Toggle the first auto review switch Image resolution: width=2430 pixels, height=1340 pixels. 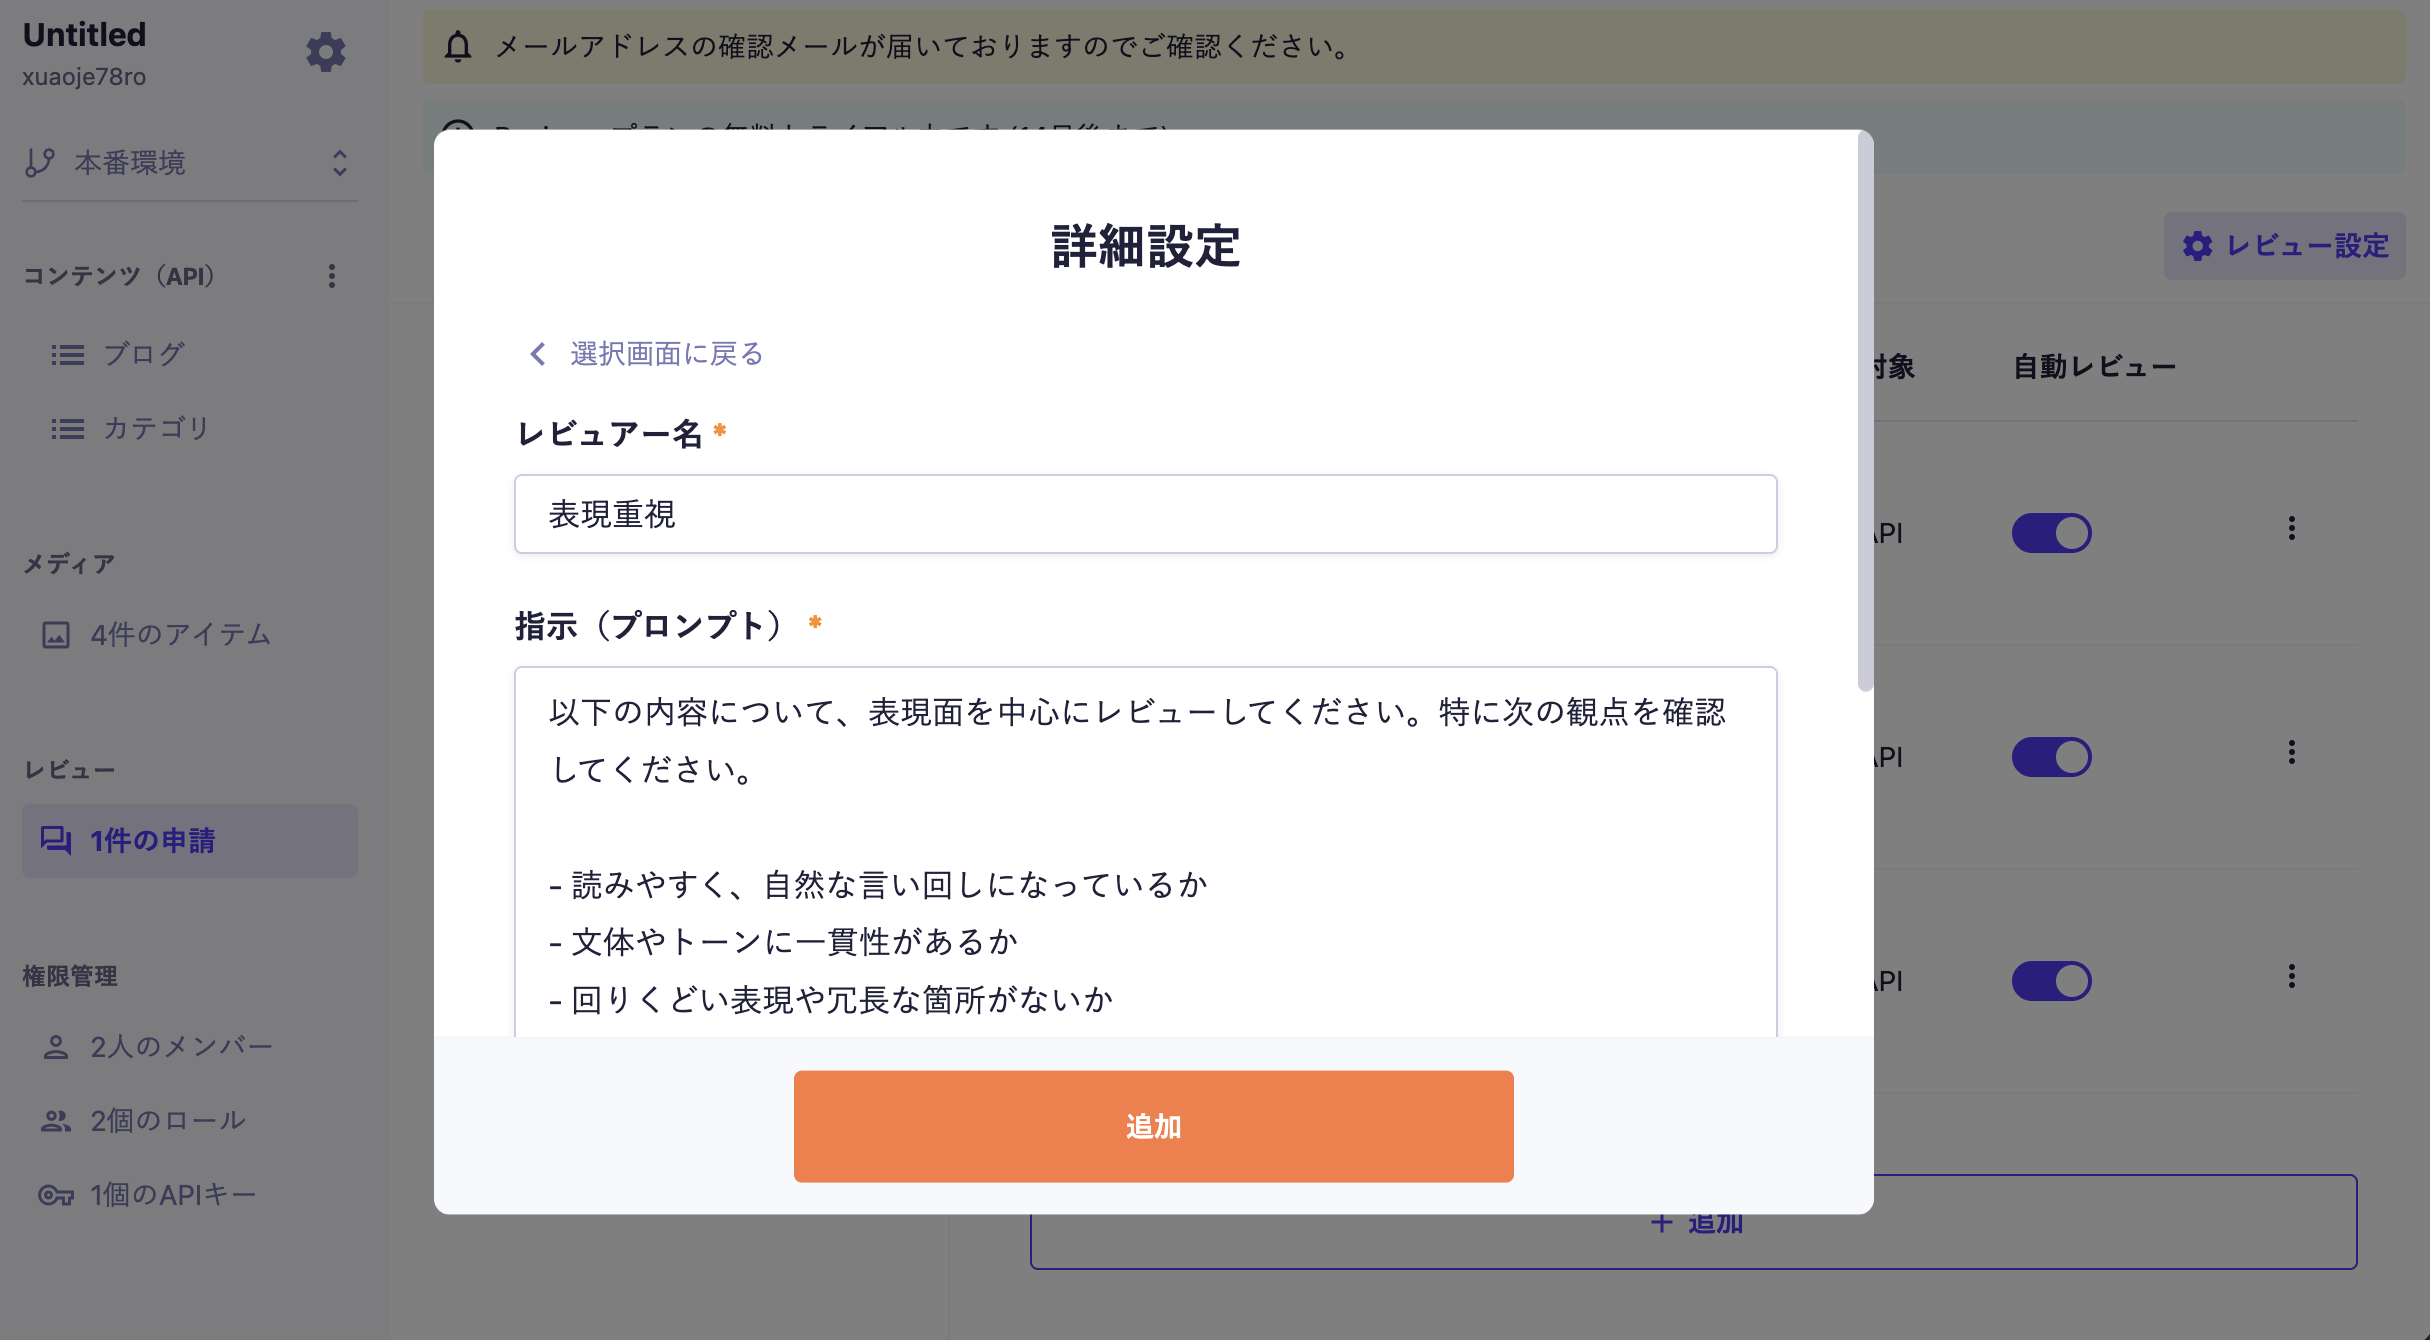point(2051,533)
